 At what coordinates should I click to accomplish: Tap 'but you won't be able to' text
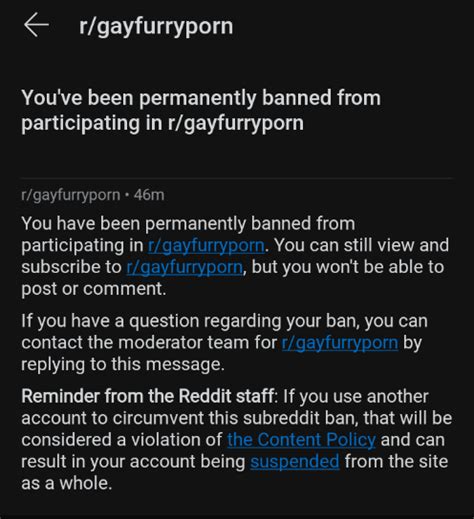348,267
